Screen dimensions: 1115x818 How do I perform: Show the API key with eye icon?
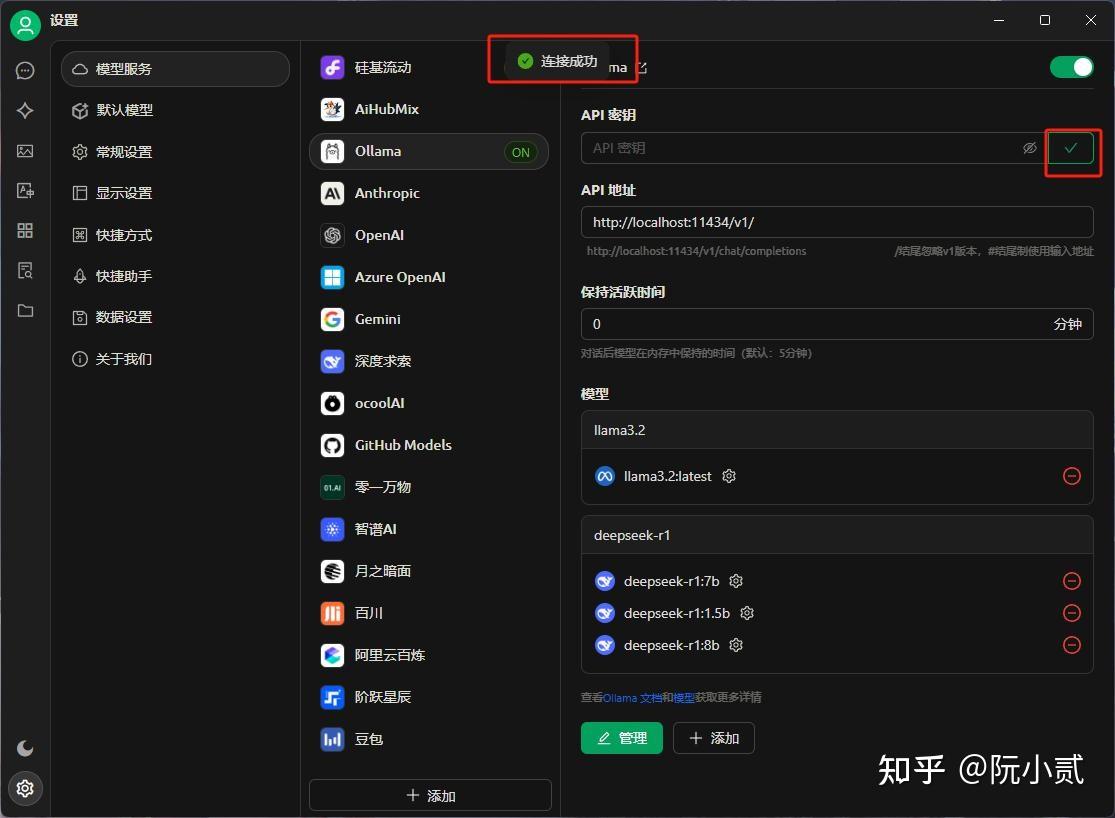(1030, 148)
